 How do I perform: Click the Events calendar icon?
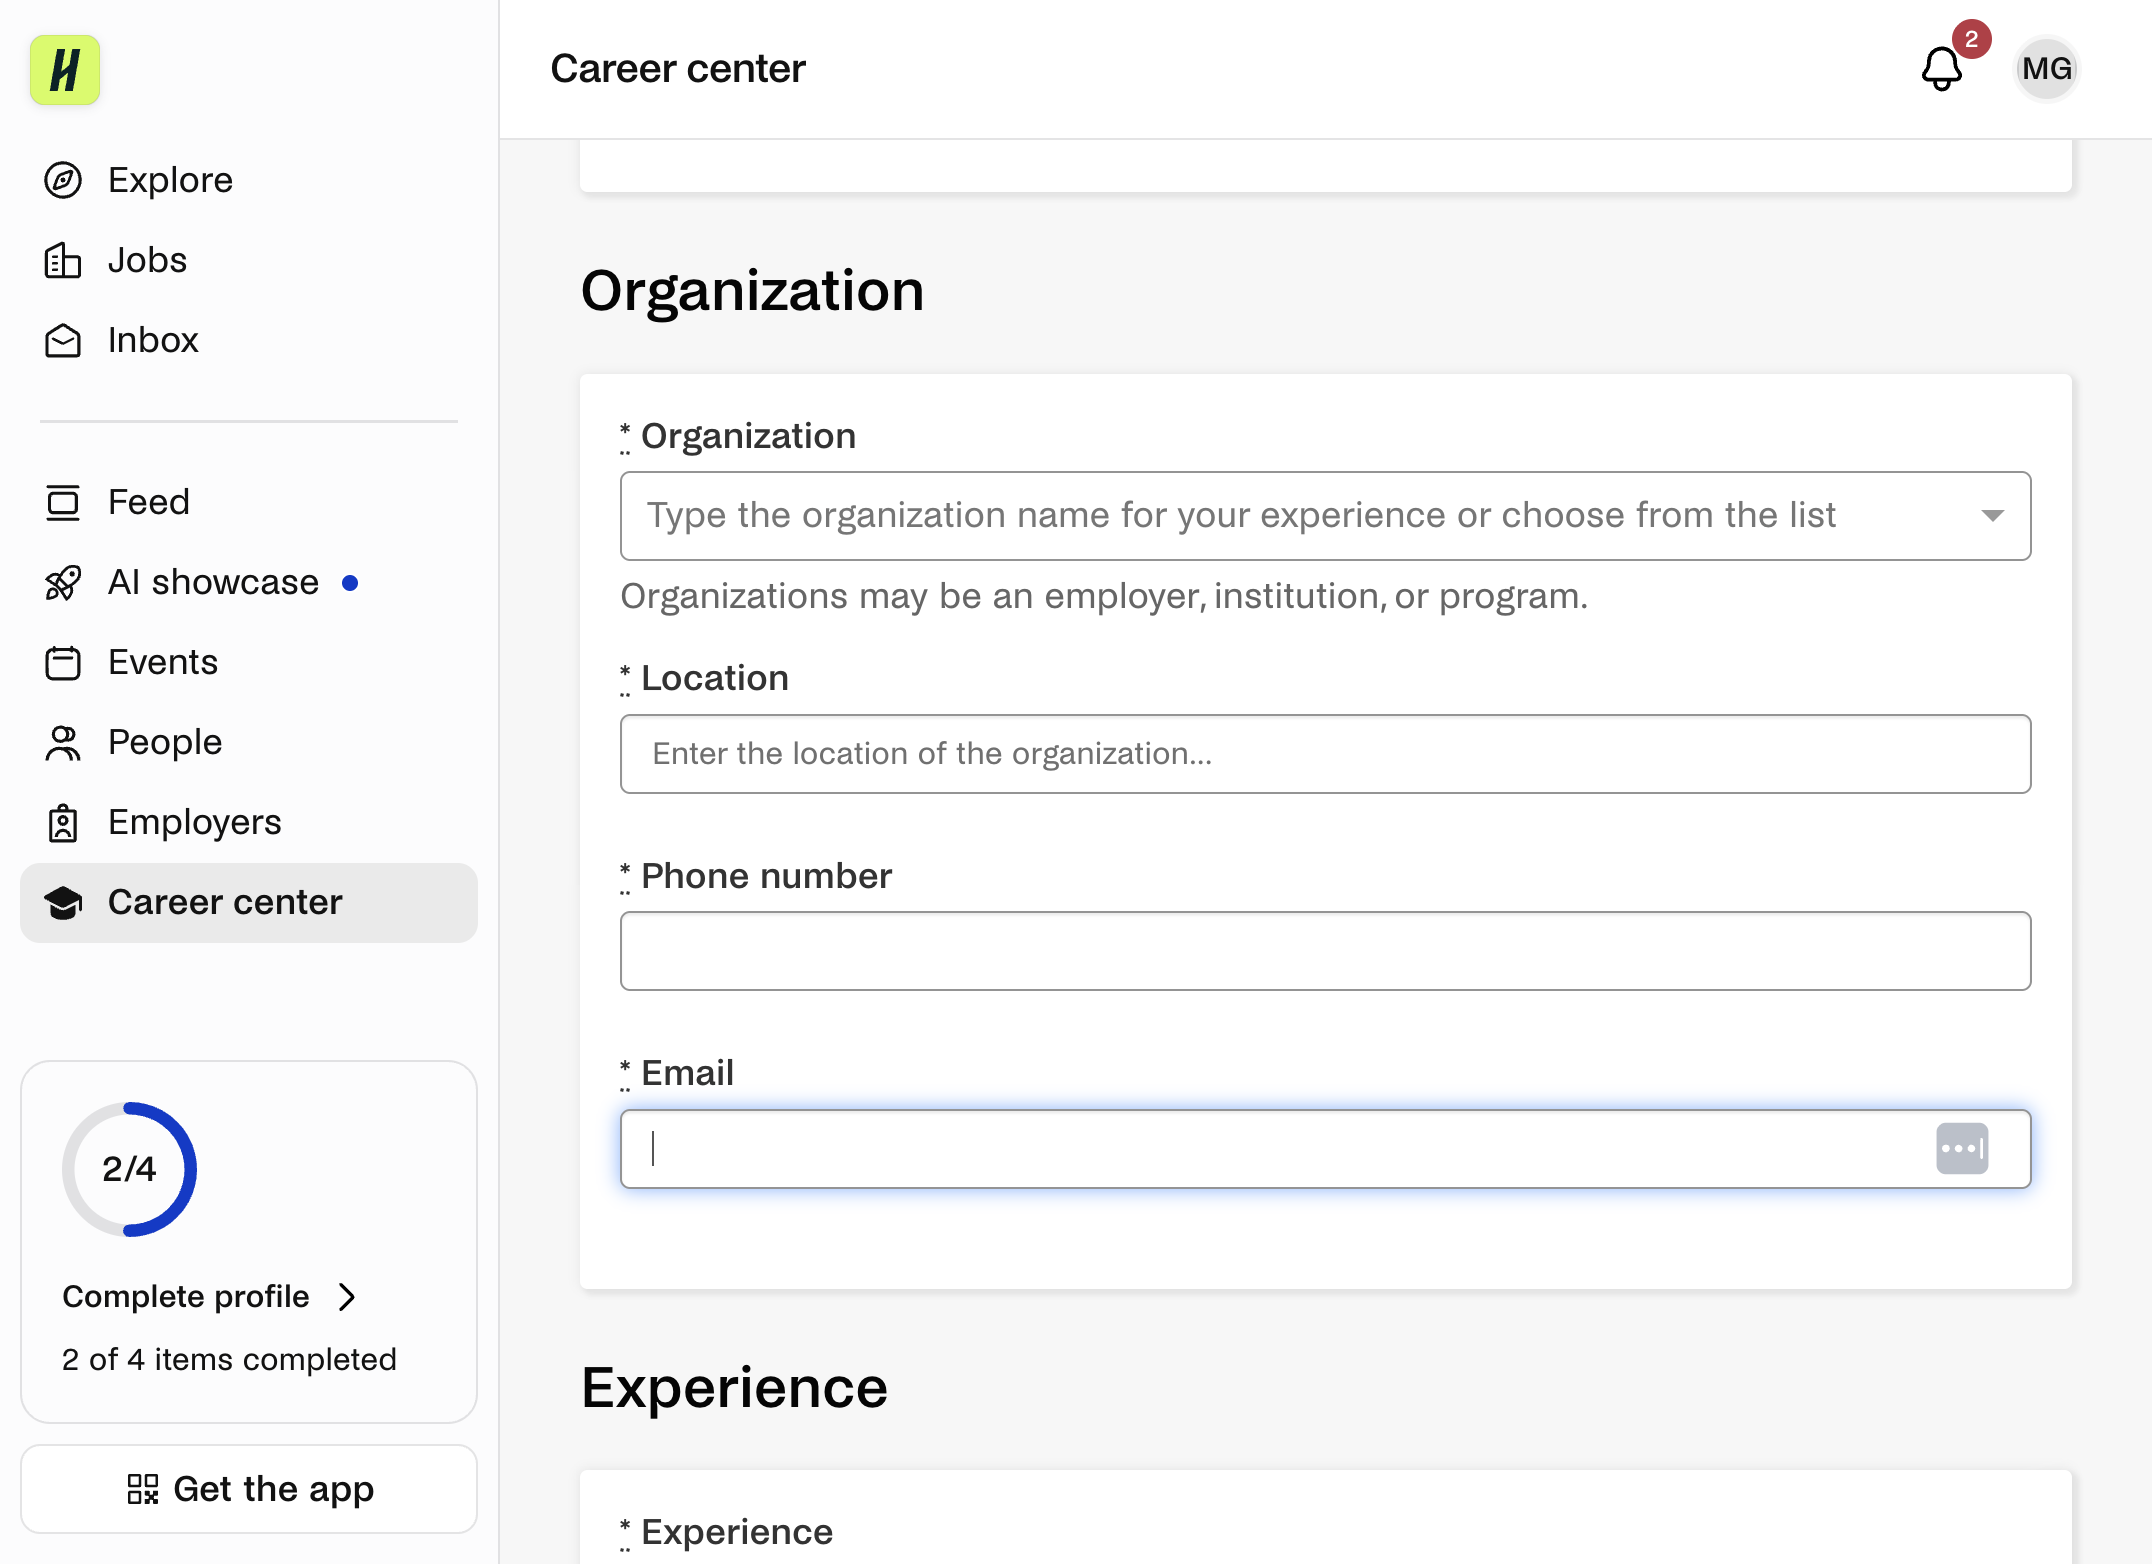click(x=63, y=662)
